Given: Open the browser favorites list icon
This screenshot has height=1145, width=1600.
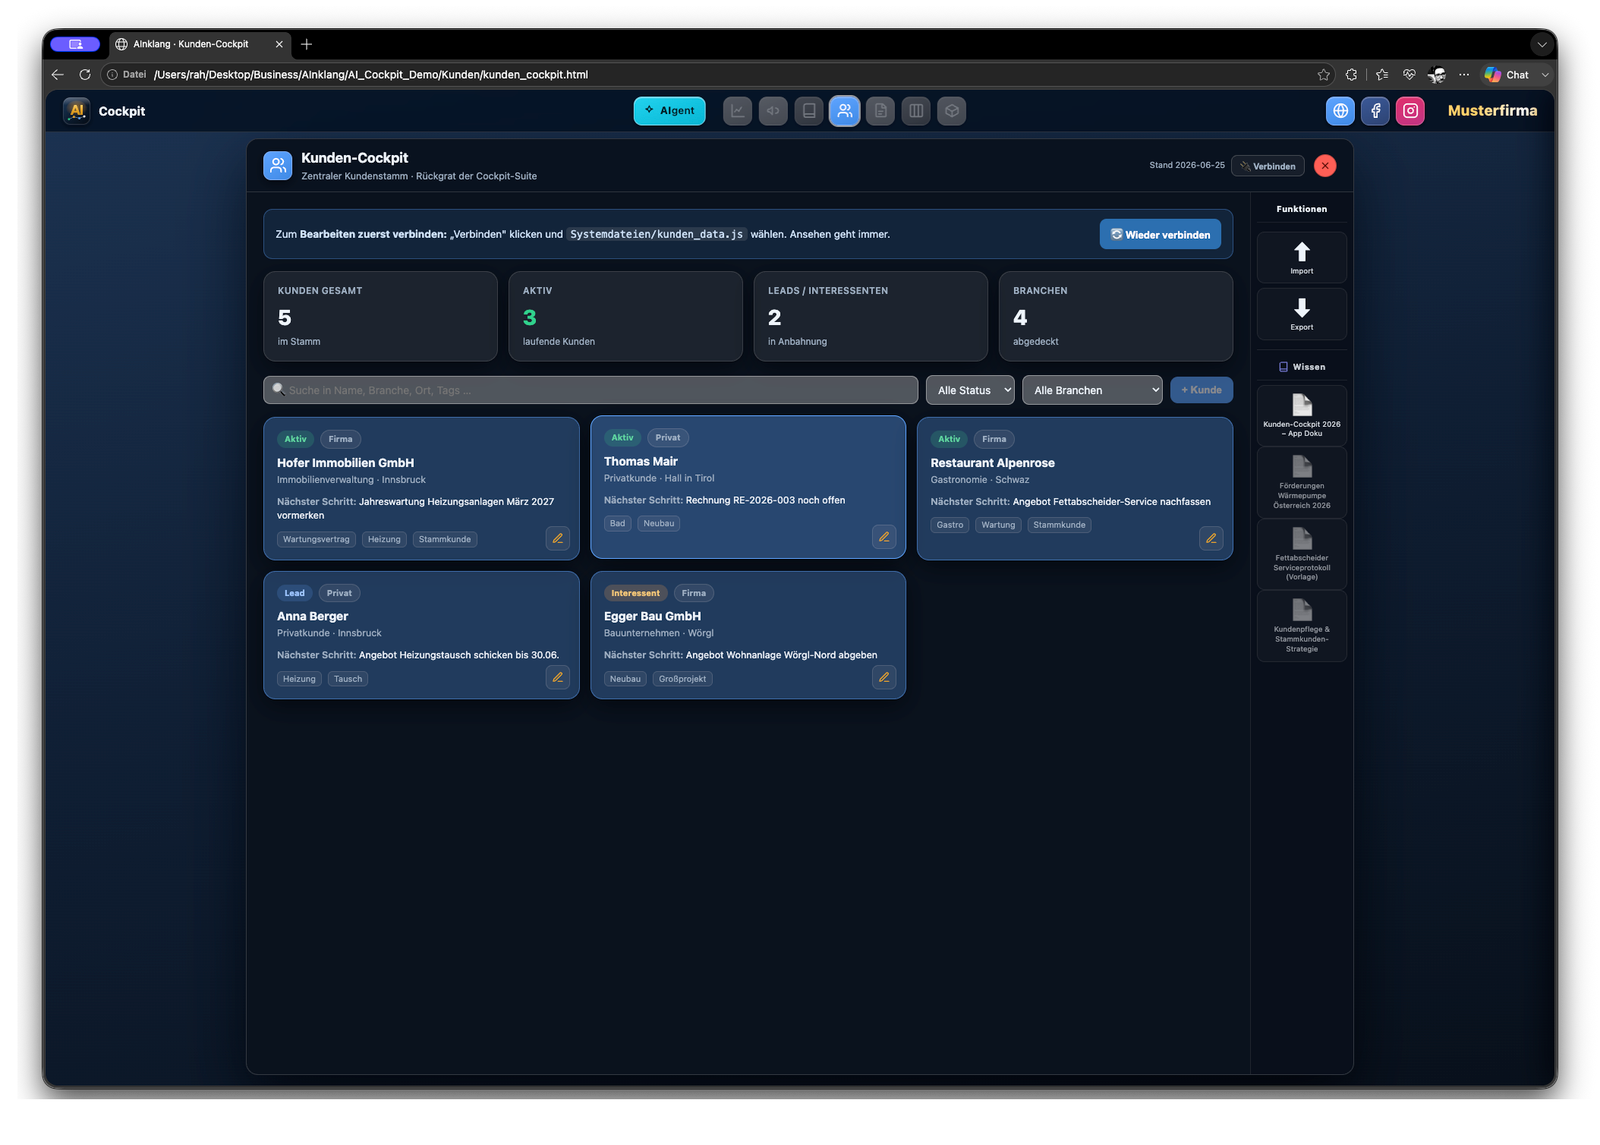Looking at the screenshot, I should [1382, 75].
